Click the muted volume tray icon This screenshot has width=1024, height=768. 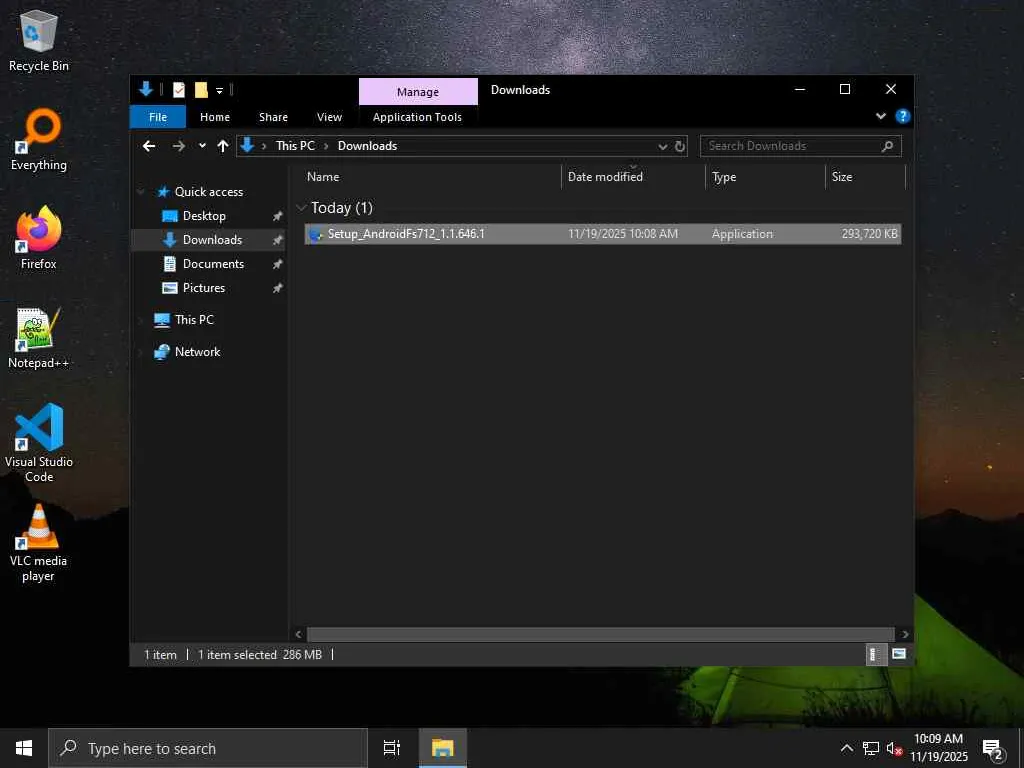(894, 748)
